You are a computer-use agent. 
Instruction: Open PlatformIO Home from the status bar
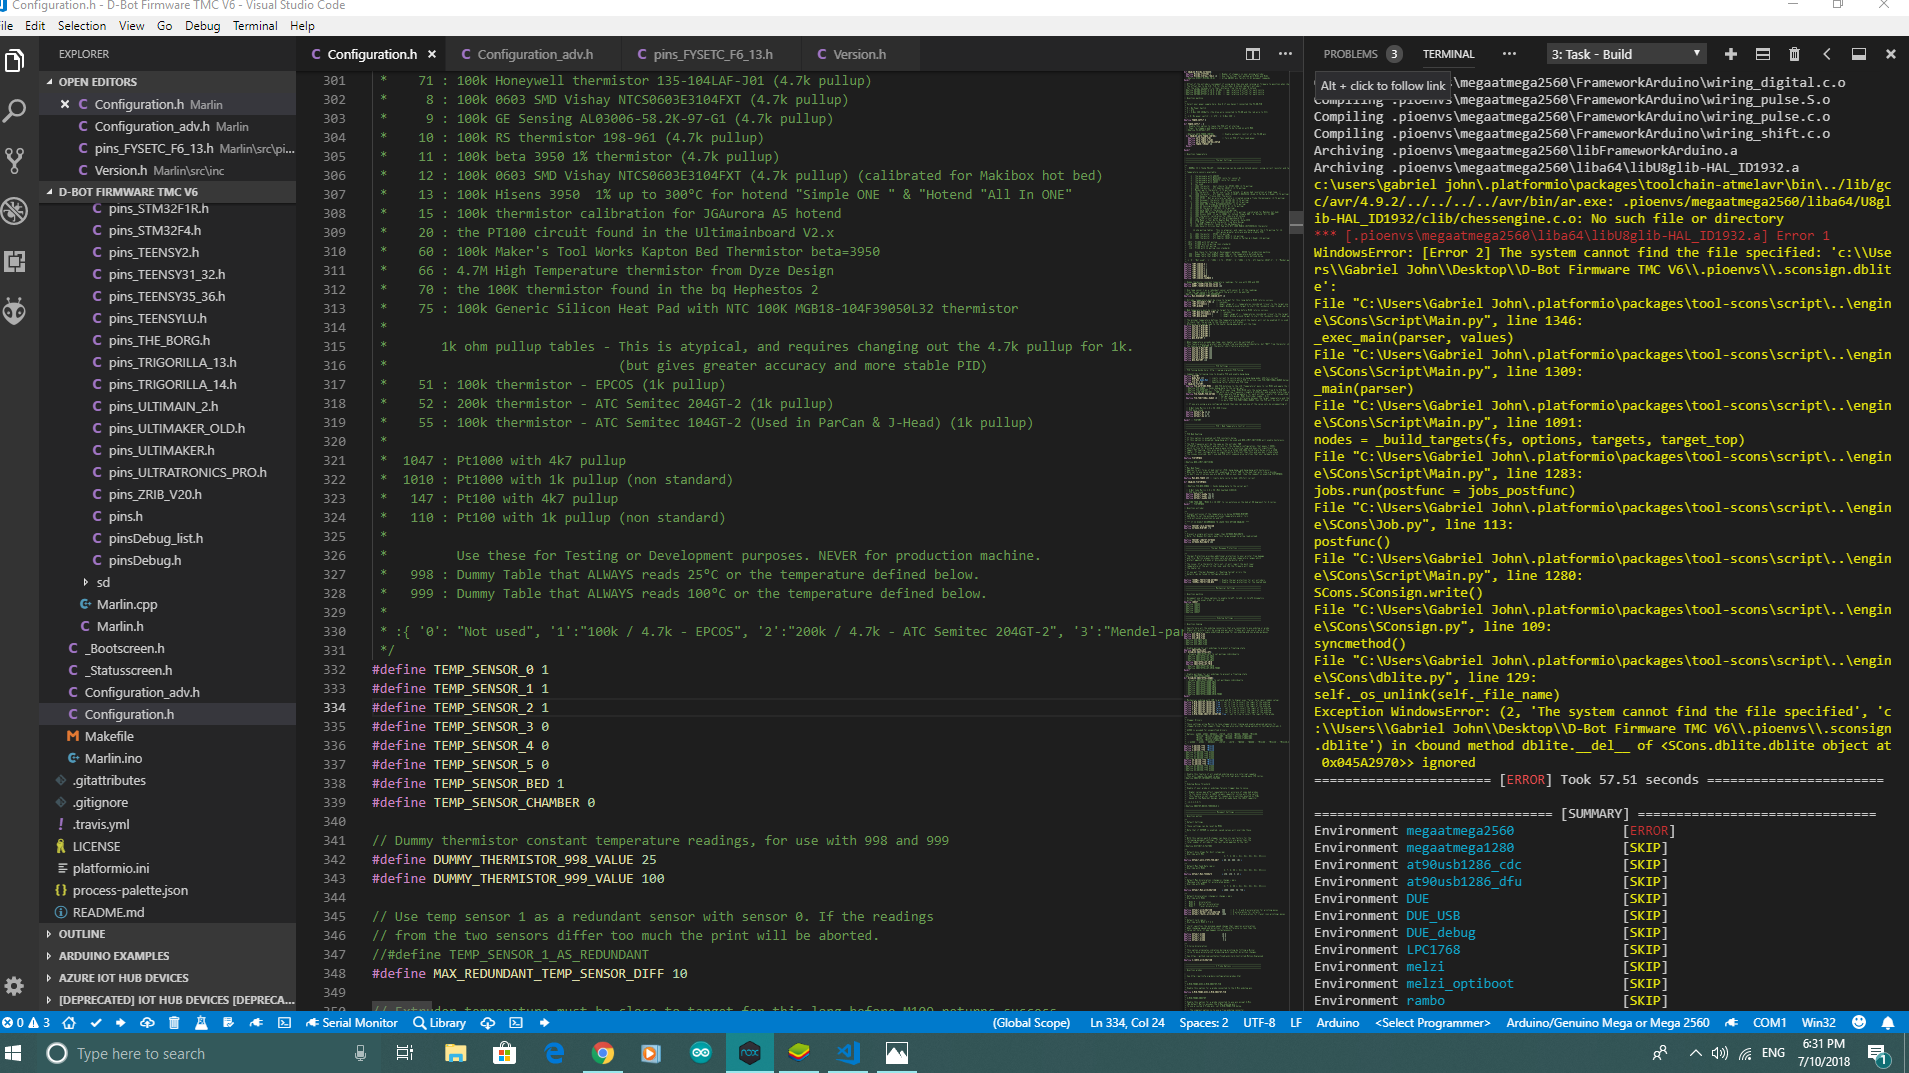click(x=69, y=1022)
